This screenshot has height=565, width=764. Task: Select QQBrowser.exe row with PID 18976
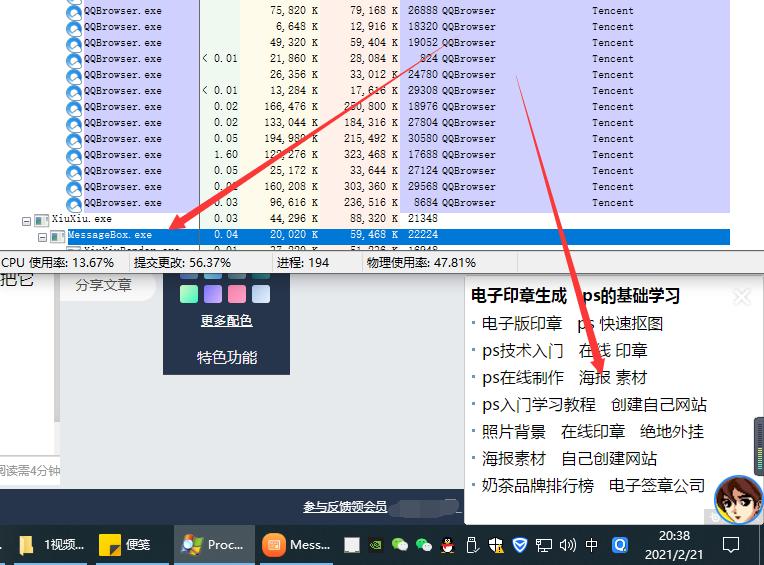click(399, 107)
